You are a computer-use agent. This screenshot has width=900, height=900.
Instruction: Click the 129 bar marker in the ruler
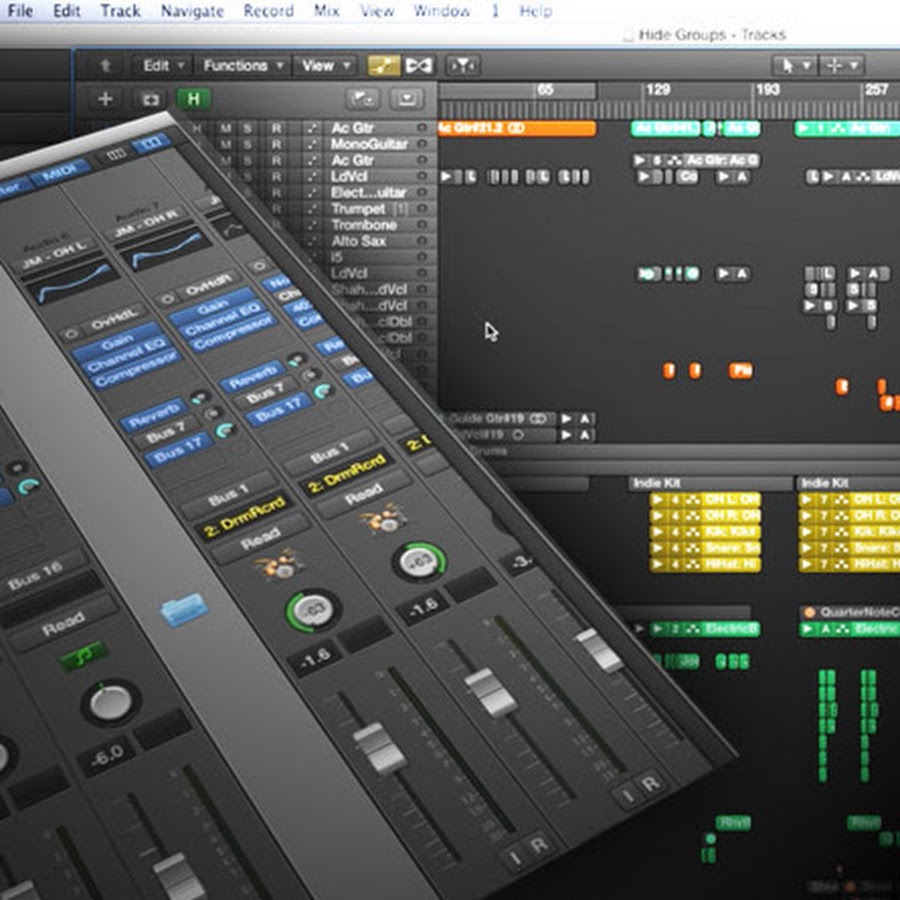[658, 90]
